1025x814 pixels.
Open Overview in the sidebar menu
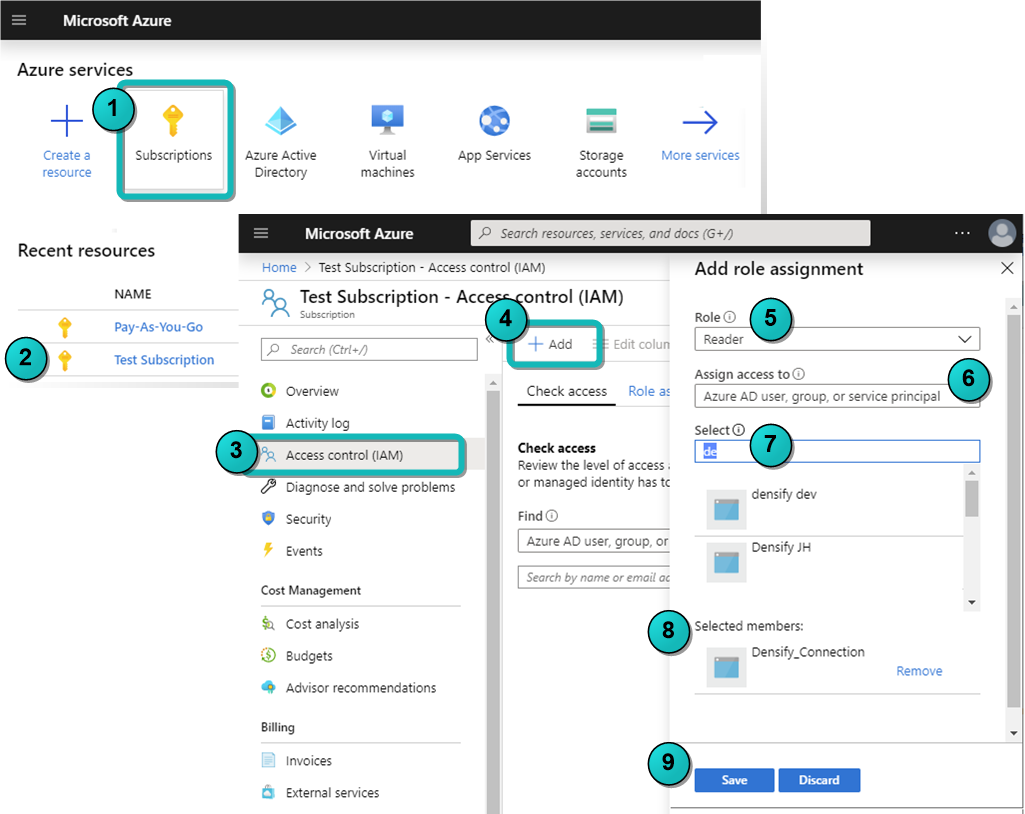pos(311,391)
